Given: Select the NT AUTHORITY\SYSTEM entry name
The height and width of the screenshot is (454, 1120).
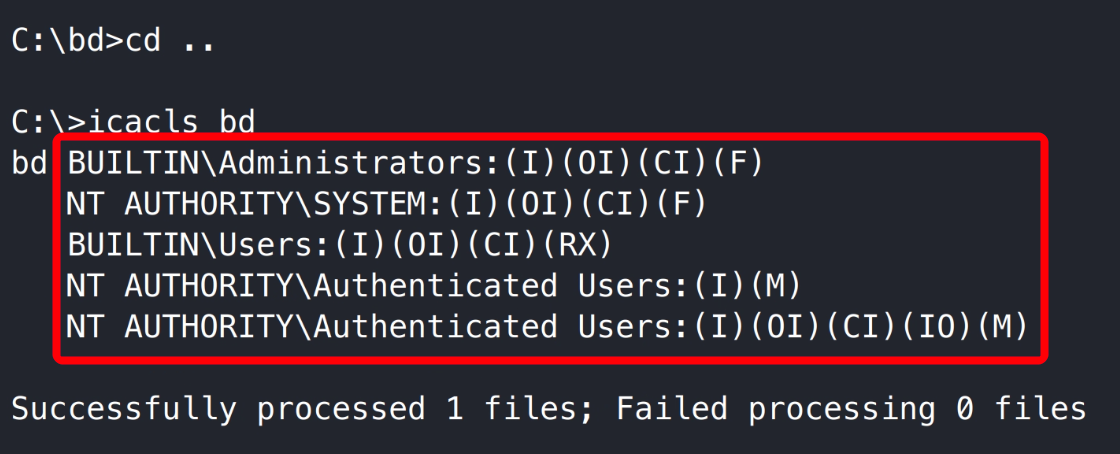Looking at the screenshot, I should pos(246,204).
